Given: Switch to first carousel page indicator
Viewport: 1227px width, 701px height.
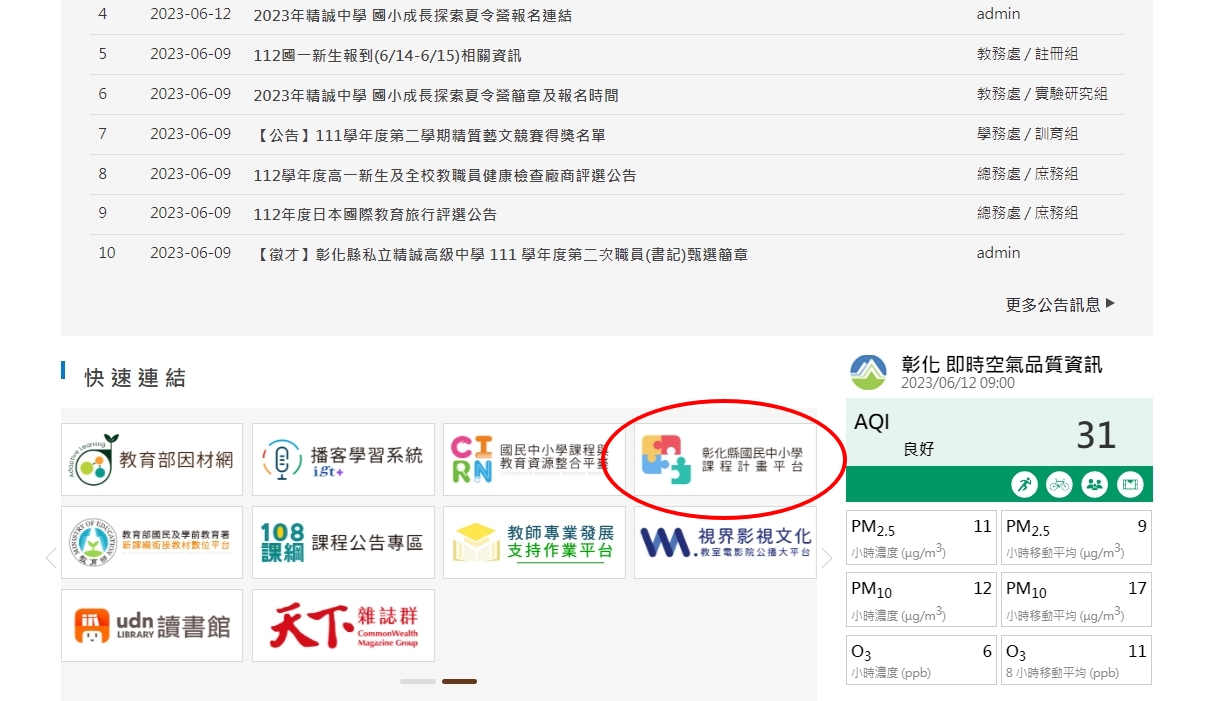Looking at the screenshot, I should pos(418,681).
